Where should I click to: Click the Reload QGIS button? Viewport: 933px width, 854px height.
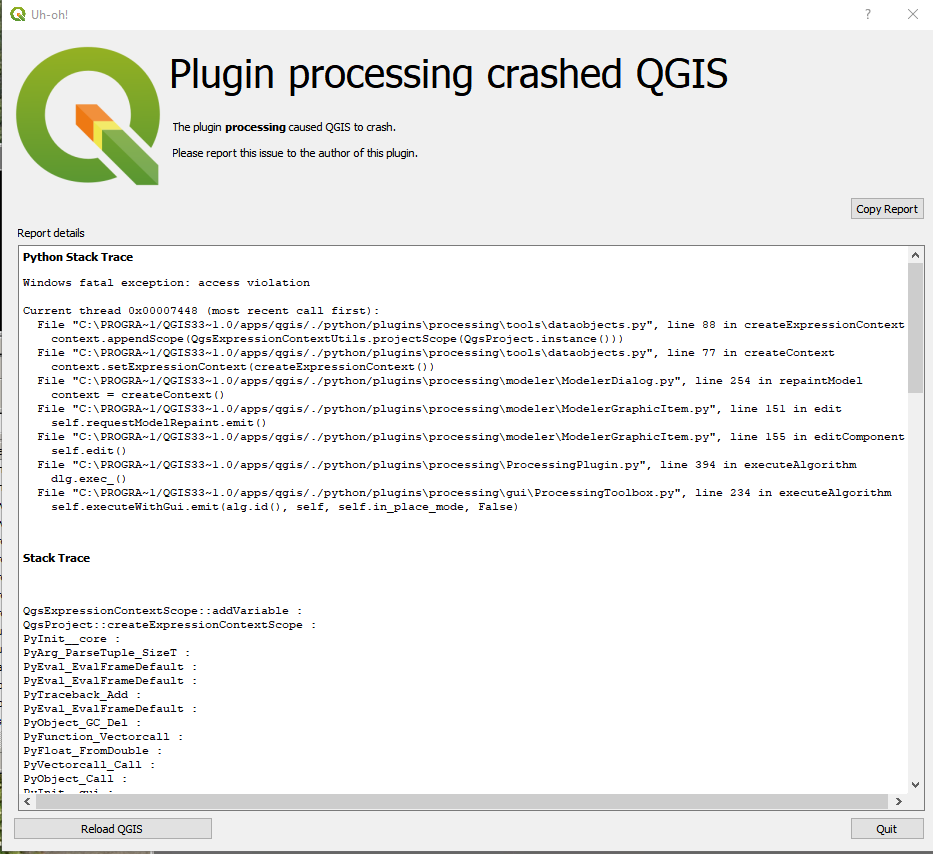click(112, 828)
